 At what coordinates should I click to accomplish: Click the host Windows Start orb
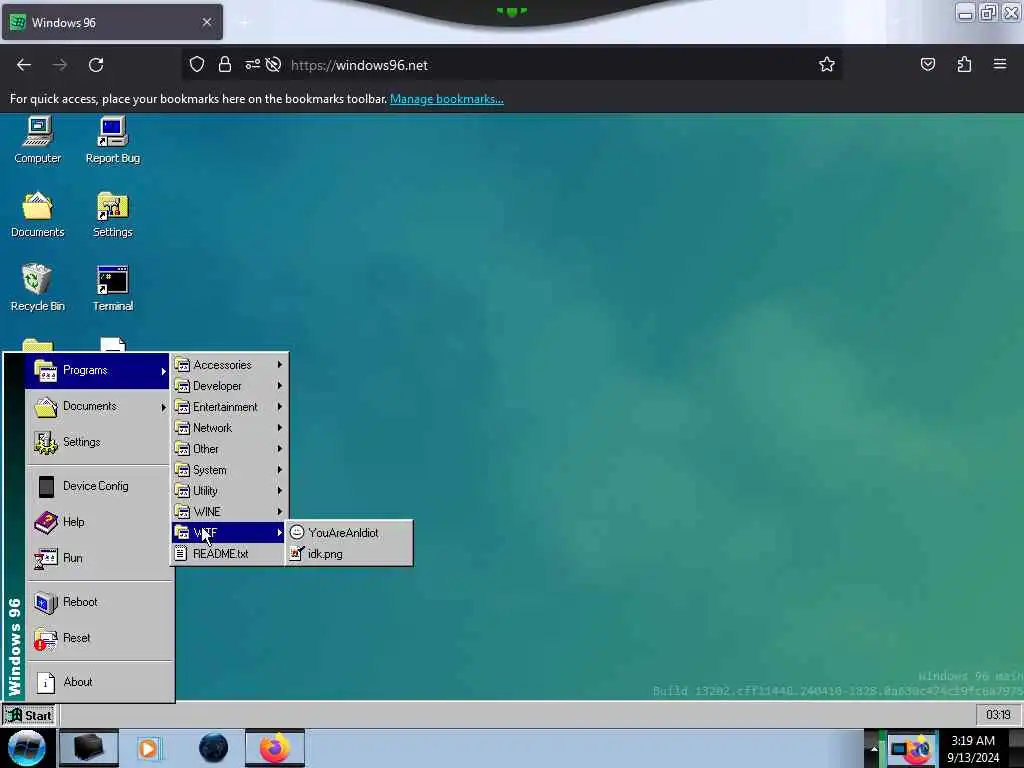(27, 748)
